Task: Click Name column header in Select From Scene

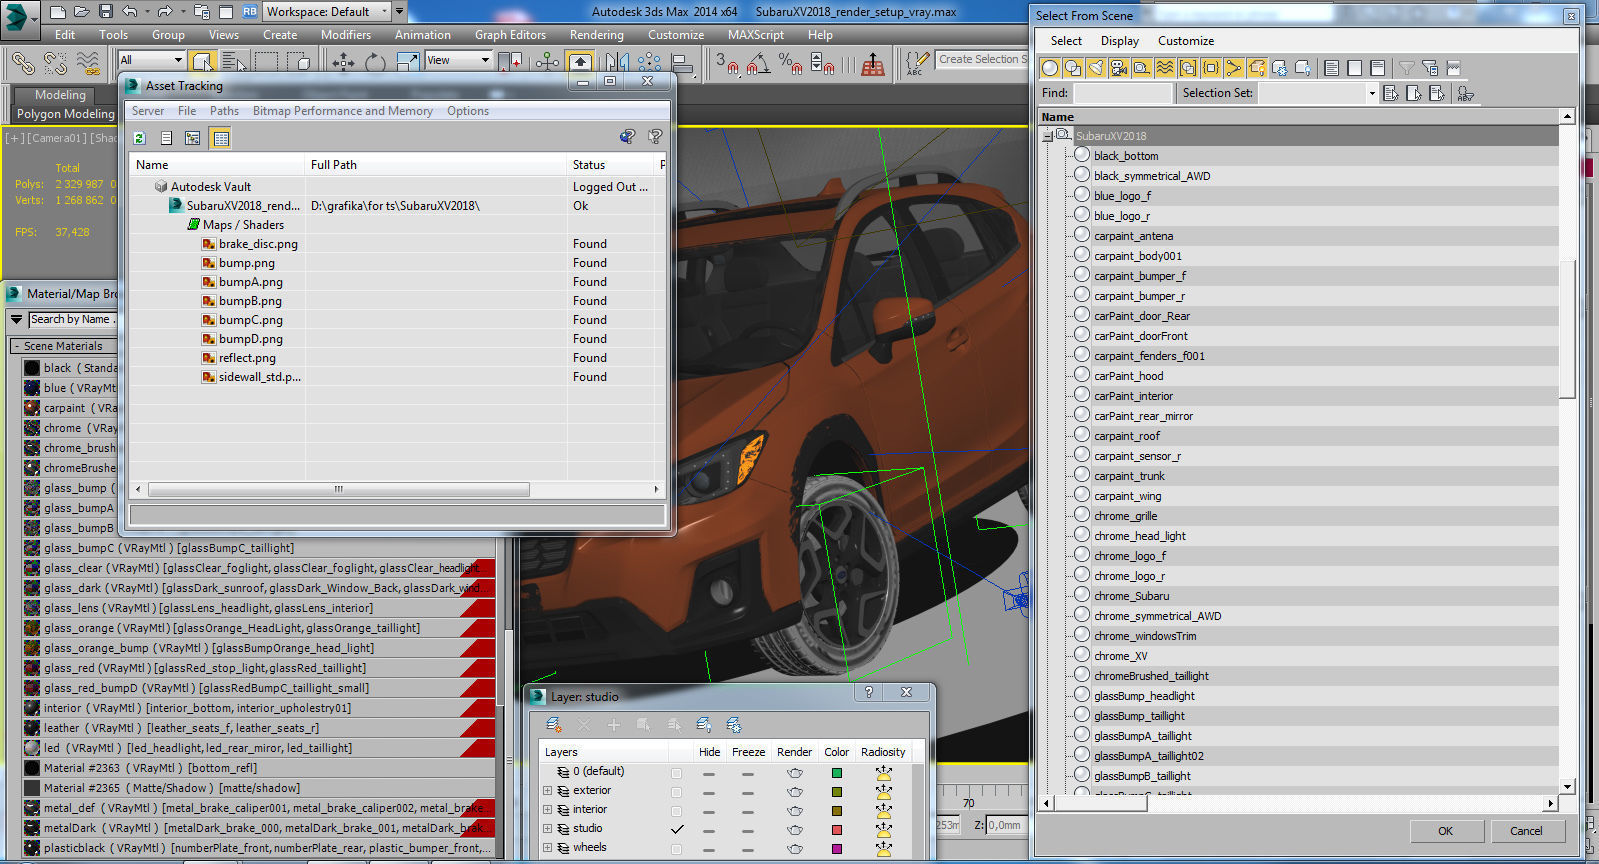Action: tap(1298, 117)
